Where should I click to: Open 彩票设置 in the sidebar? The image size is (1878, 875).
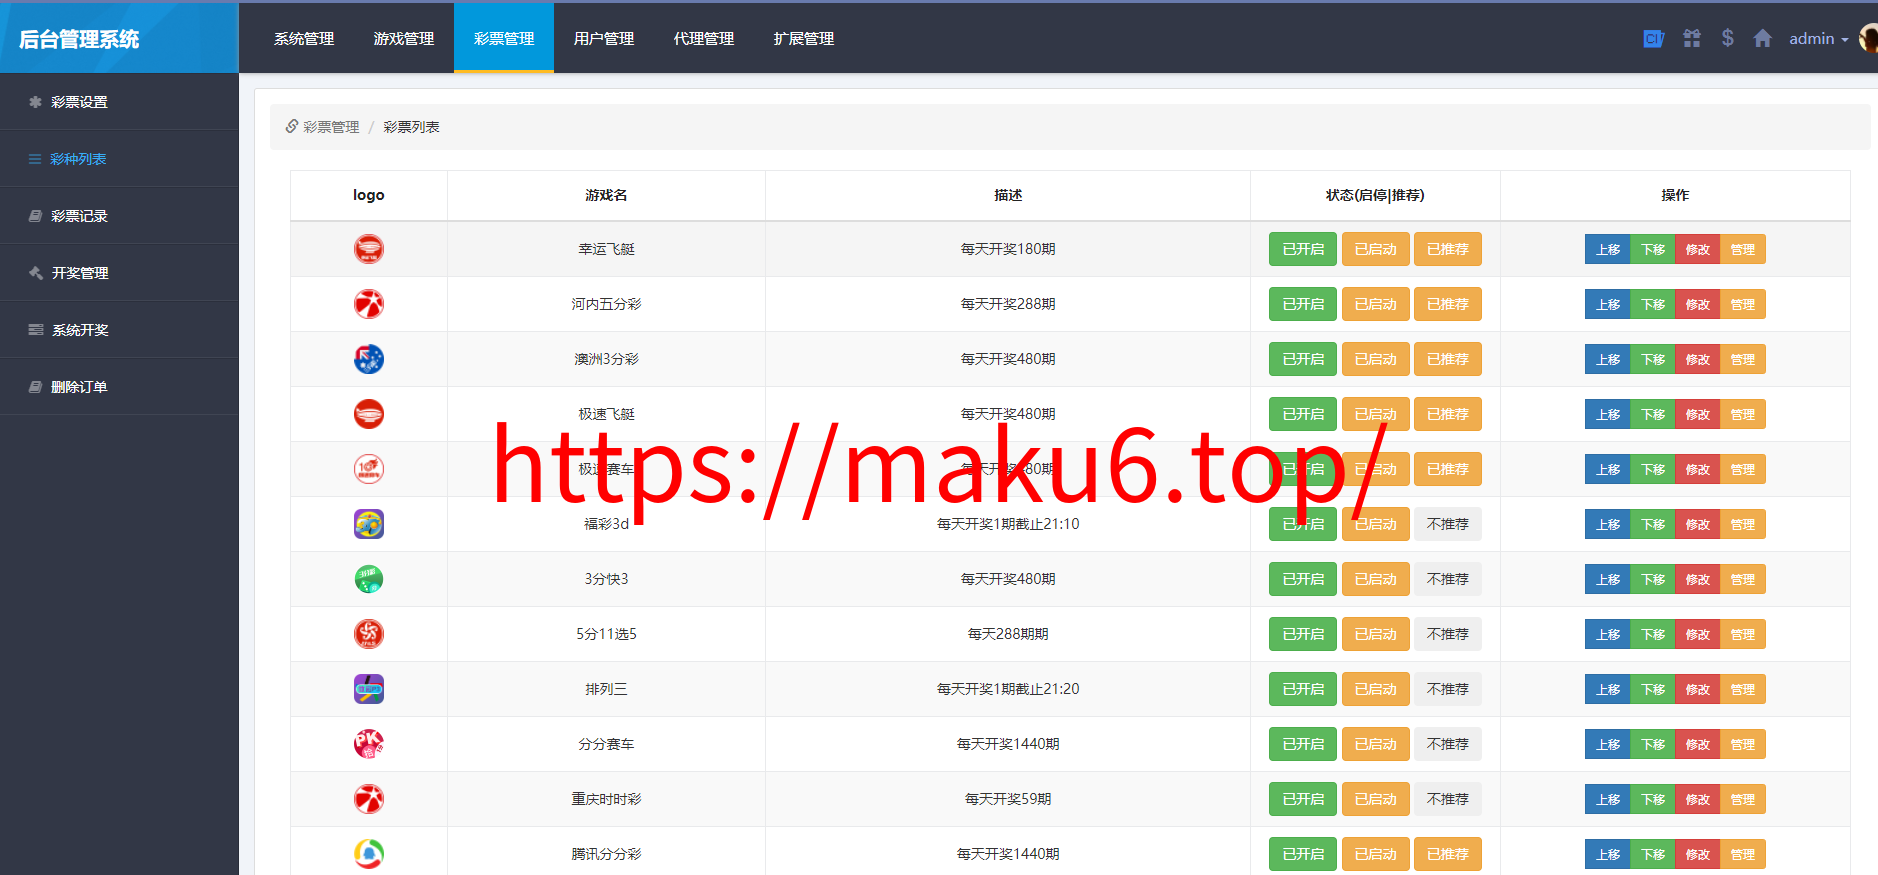coord(119,102)
